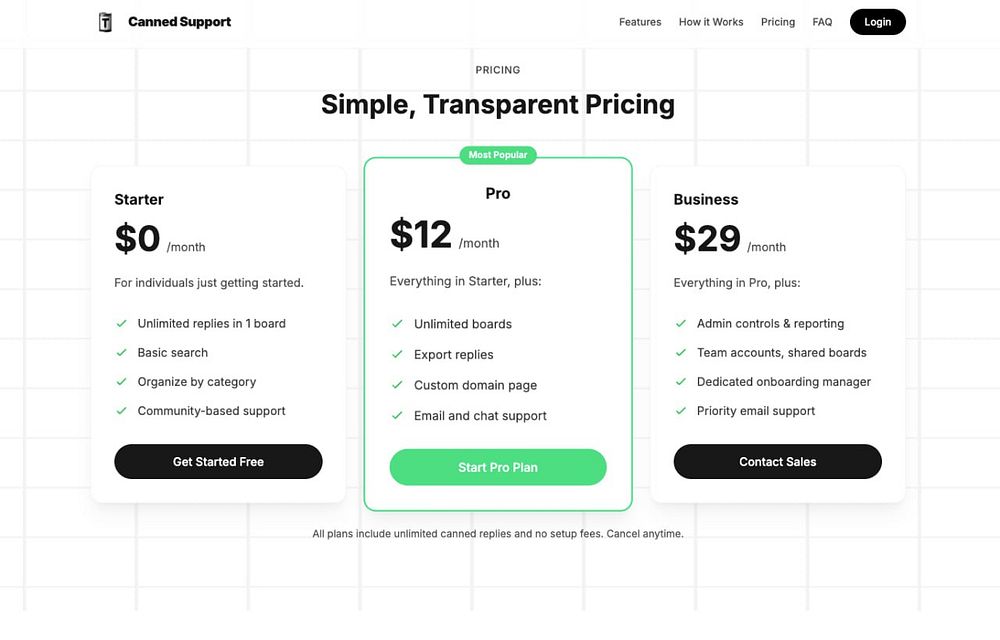Click checkmark next to Priority email support
The height and width of the screenshot is (640, 1000).
[681, 410]
